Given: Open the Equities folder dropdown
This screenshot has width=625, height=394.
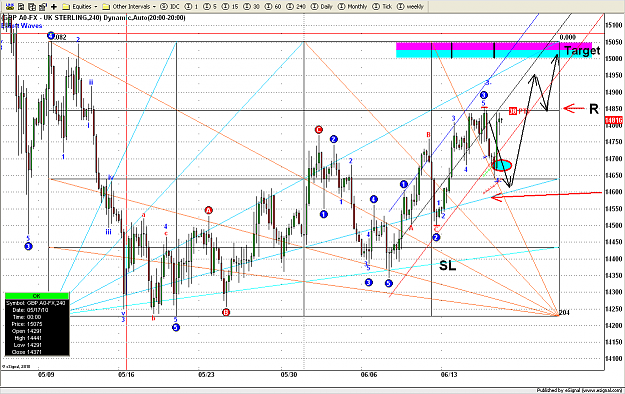Looking at the screenshot, I should click(80, 6).
